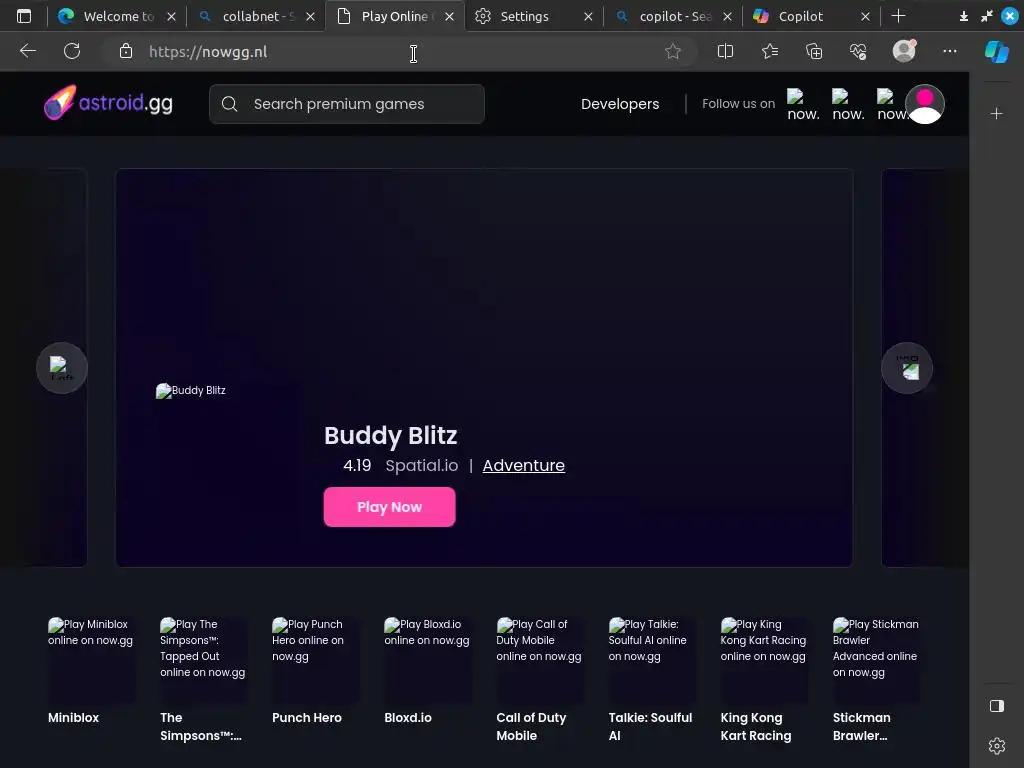The width and height of the screenshot is (1024, 768).
Task: Click the astroid.gg rocket logo
Action: (x=108, y=103)
